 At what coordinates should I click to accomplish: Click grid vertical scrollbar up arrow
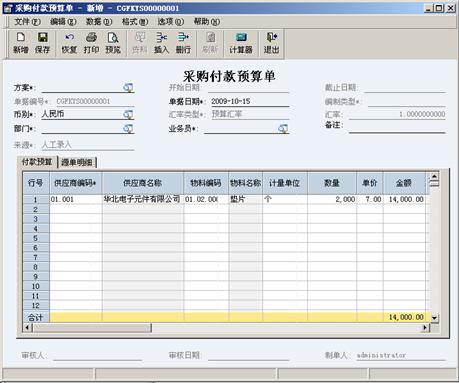coord(434,177)
